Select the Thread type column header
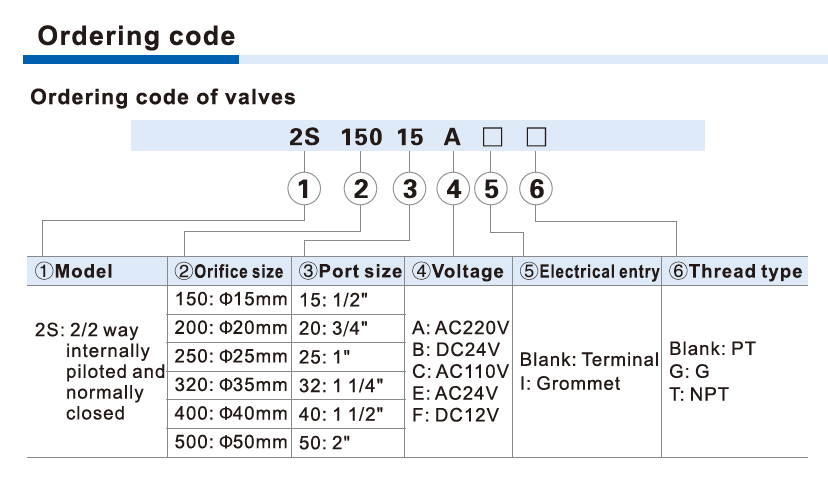The height and width of the screenshot is (490, 828). click(x=735, y=271)
